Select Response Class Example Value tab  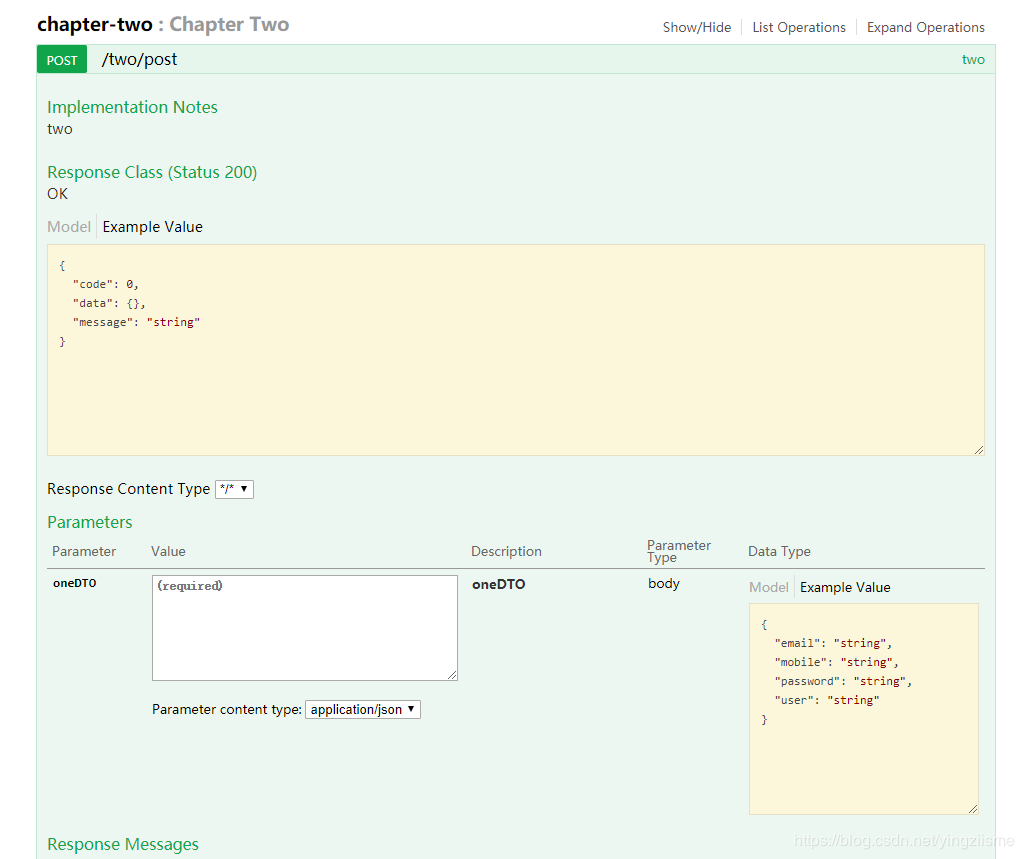153,227
